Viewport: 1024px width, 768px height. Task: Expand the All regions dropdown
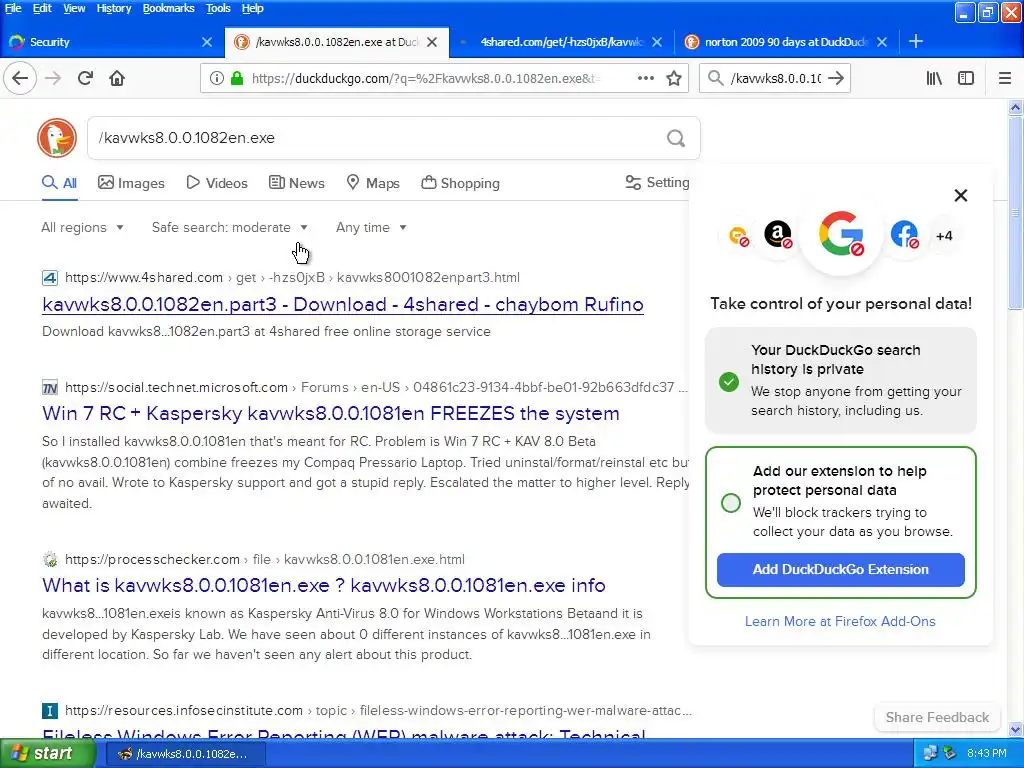82,227
